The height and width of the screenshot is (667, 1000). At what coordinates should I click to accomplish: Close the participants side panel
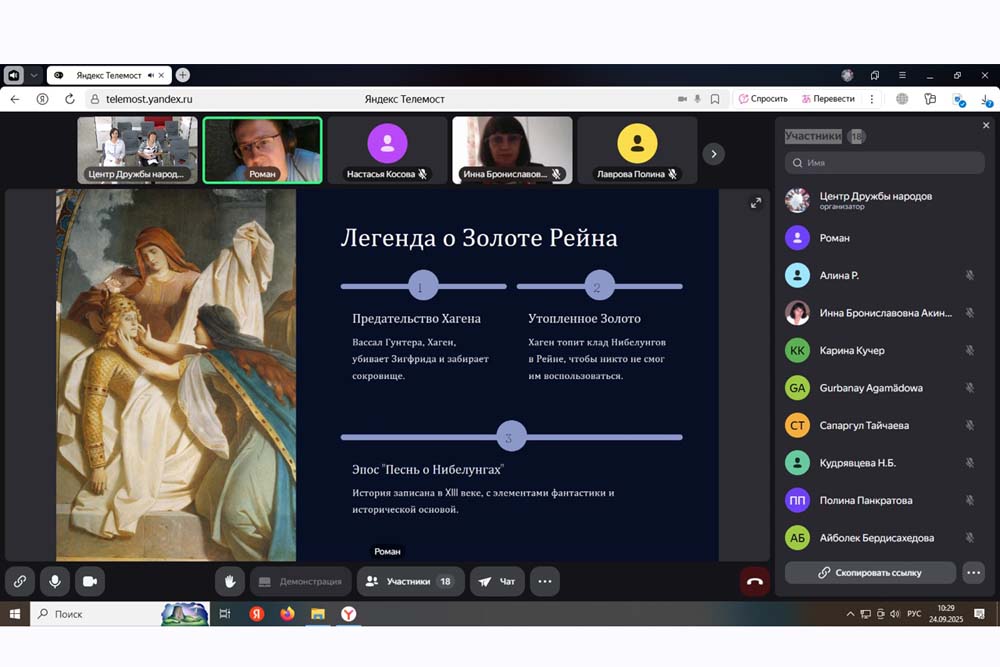click(986, 126)
